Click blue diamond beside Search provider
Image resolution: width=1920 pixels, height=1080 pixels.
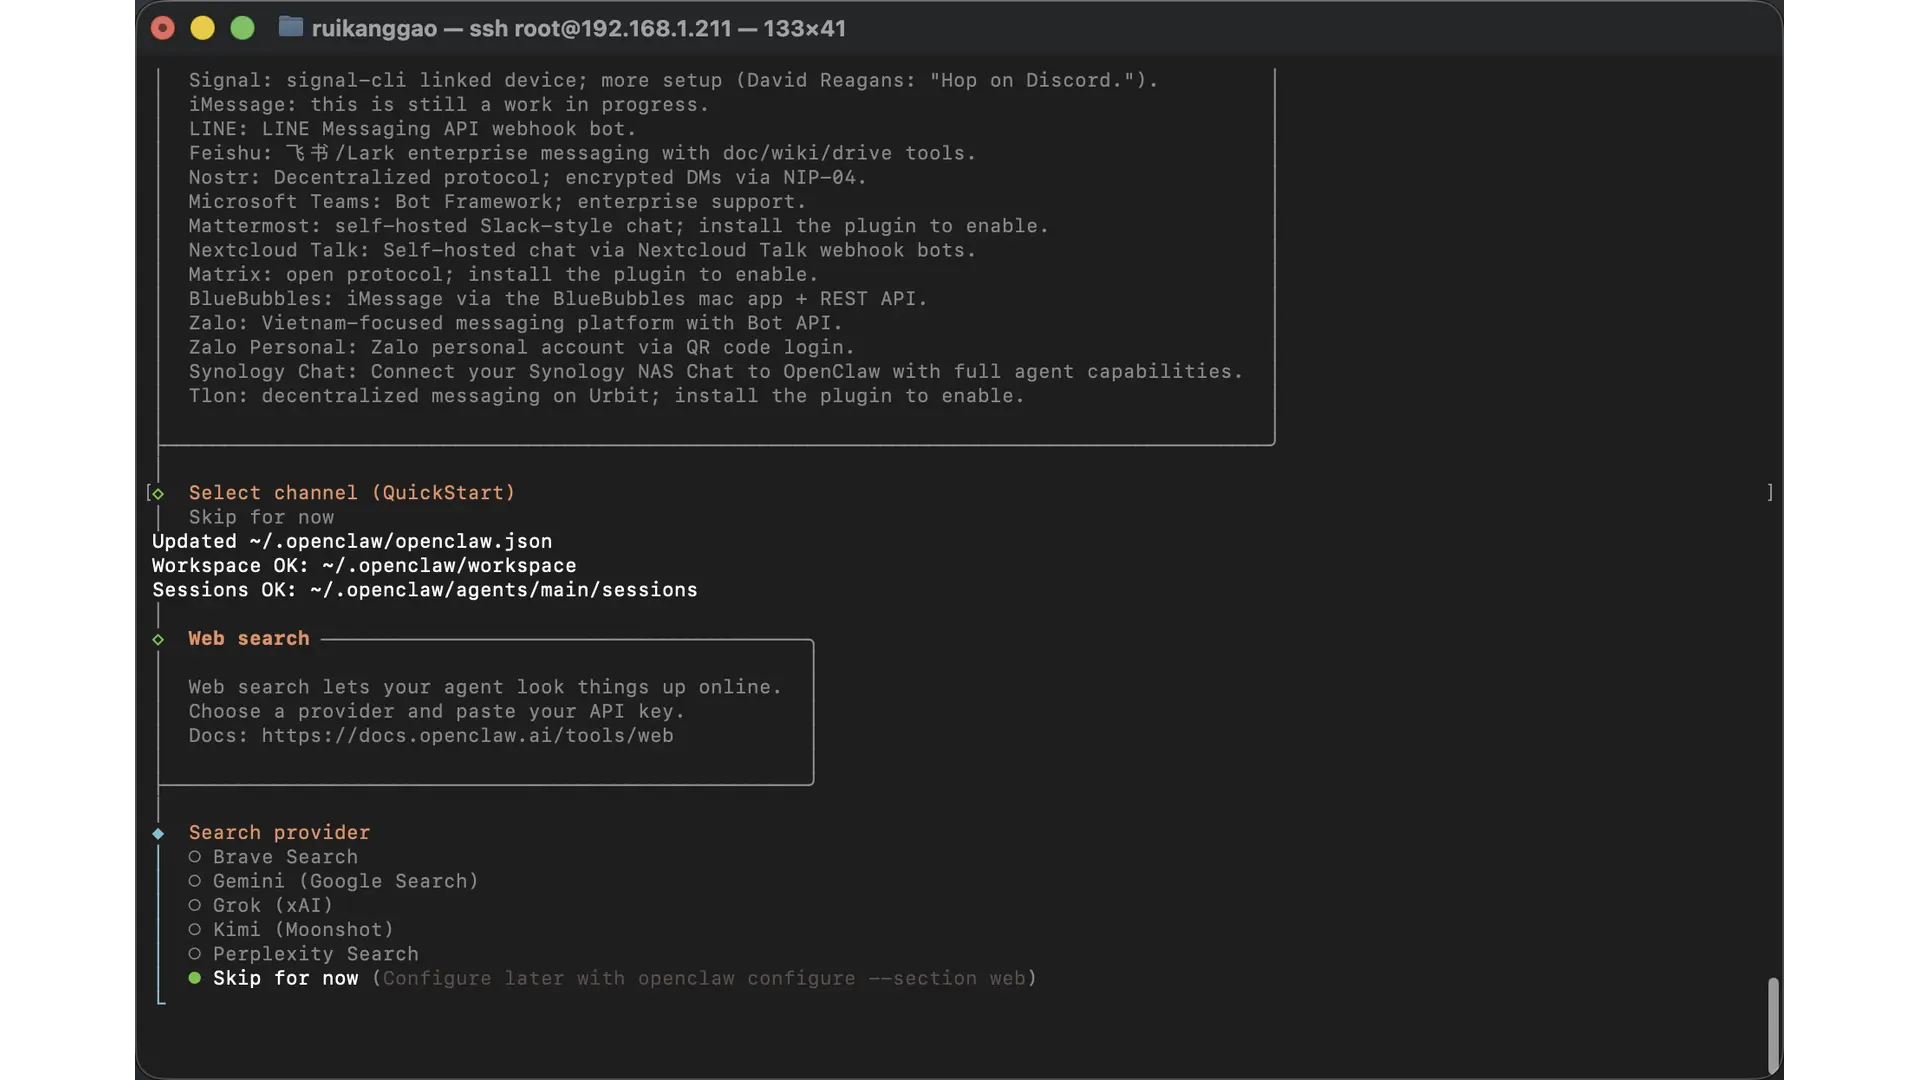pos(158,833)
